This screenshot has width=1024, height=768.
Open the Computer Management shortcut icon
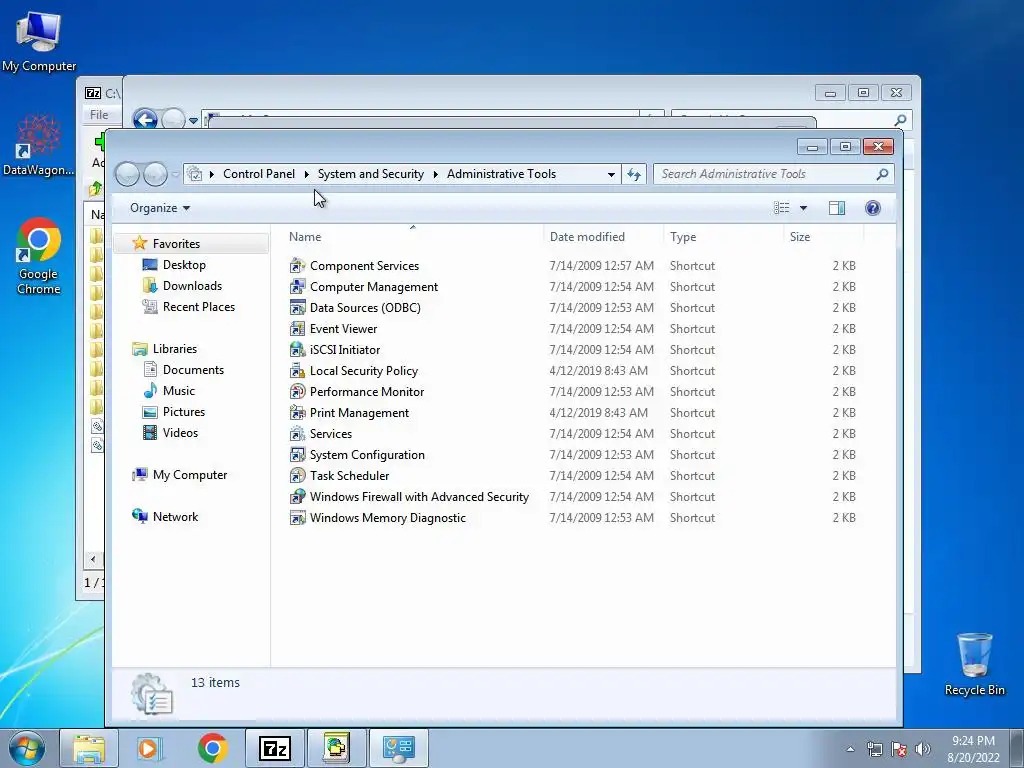(297, 287)
